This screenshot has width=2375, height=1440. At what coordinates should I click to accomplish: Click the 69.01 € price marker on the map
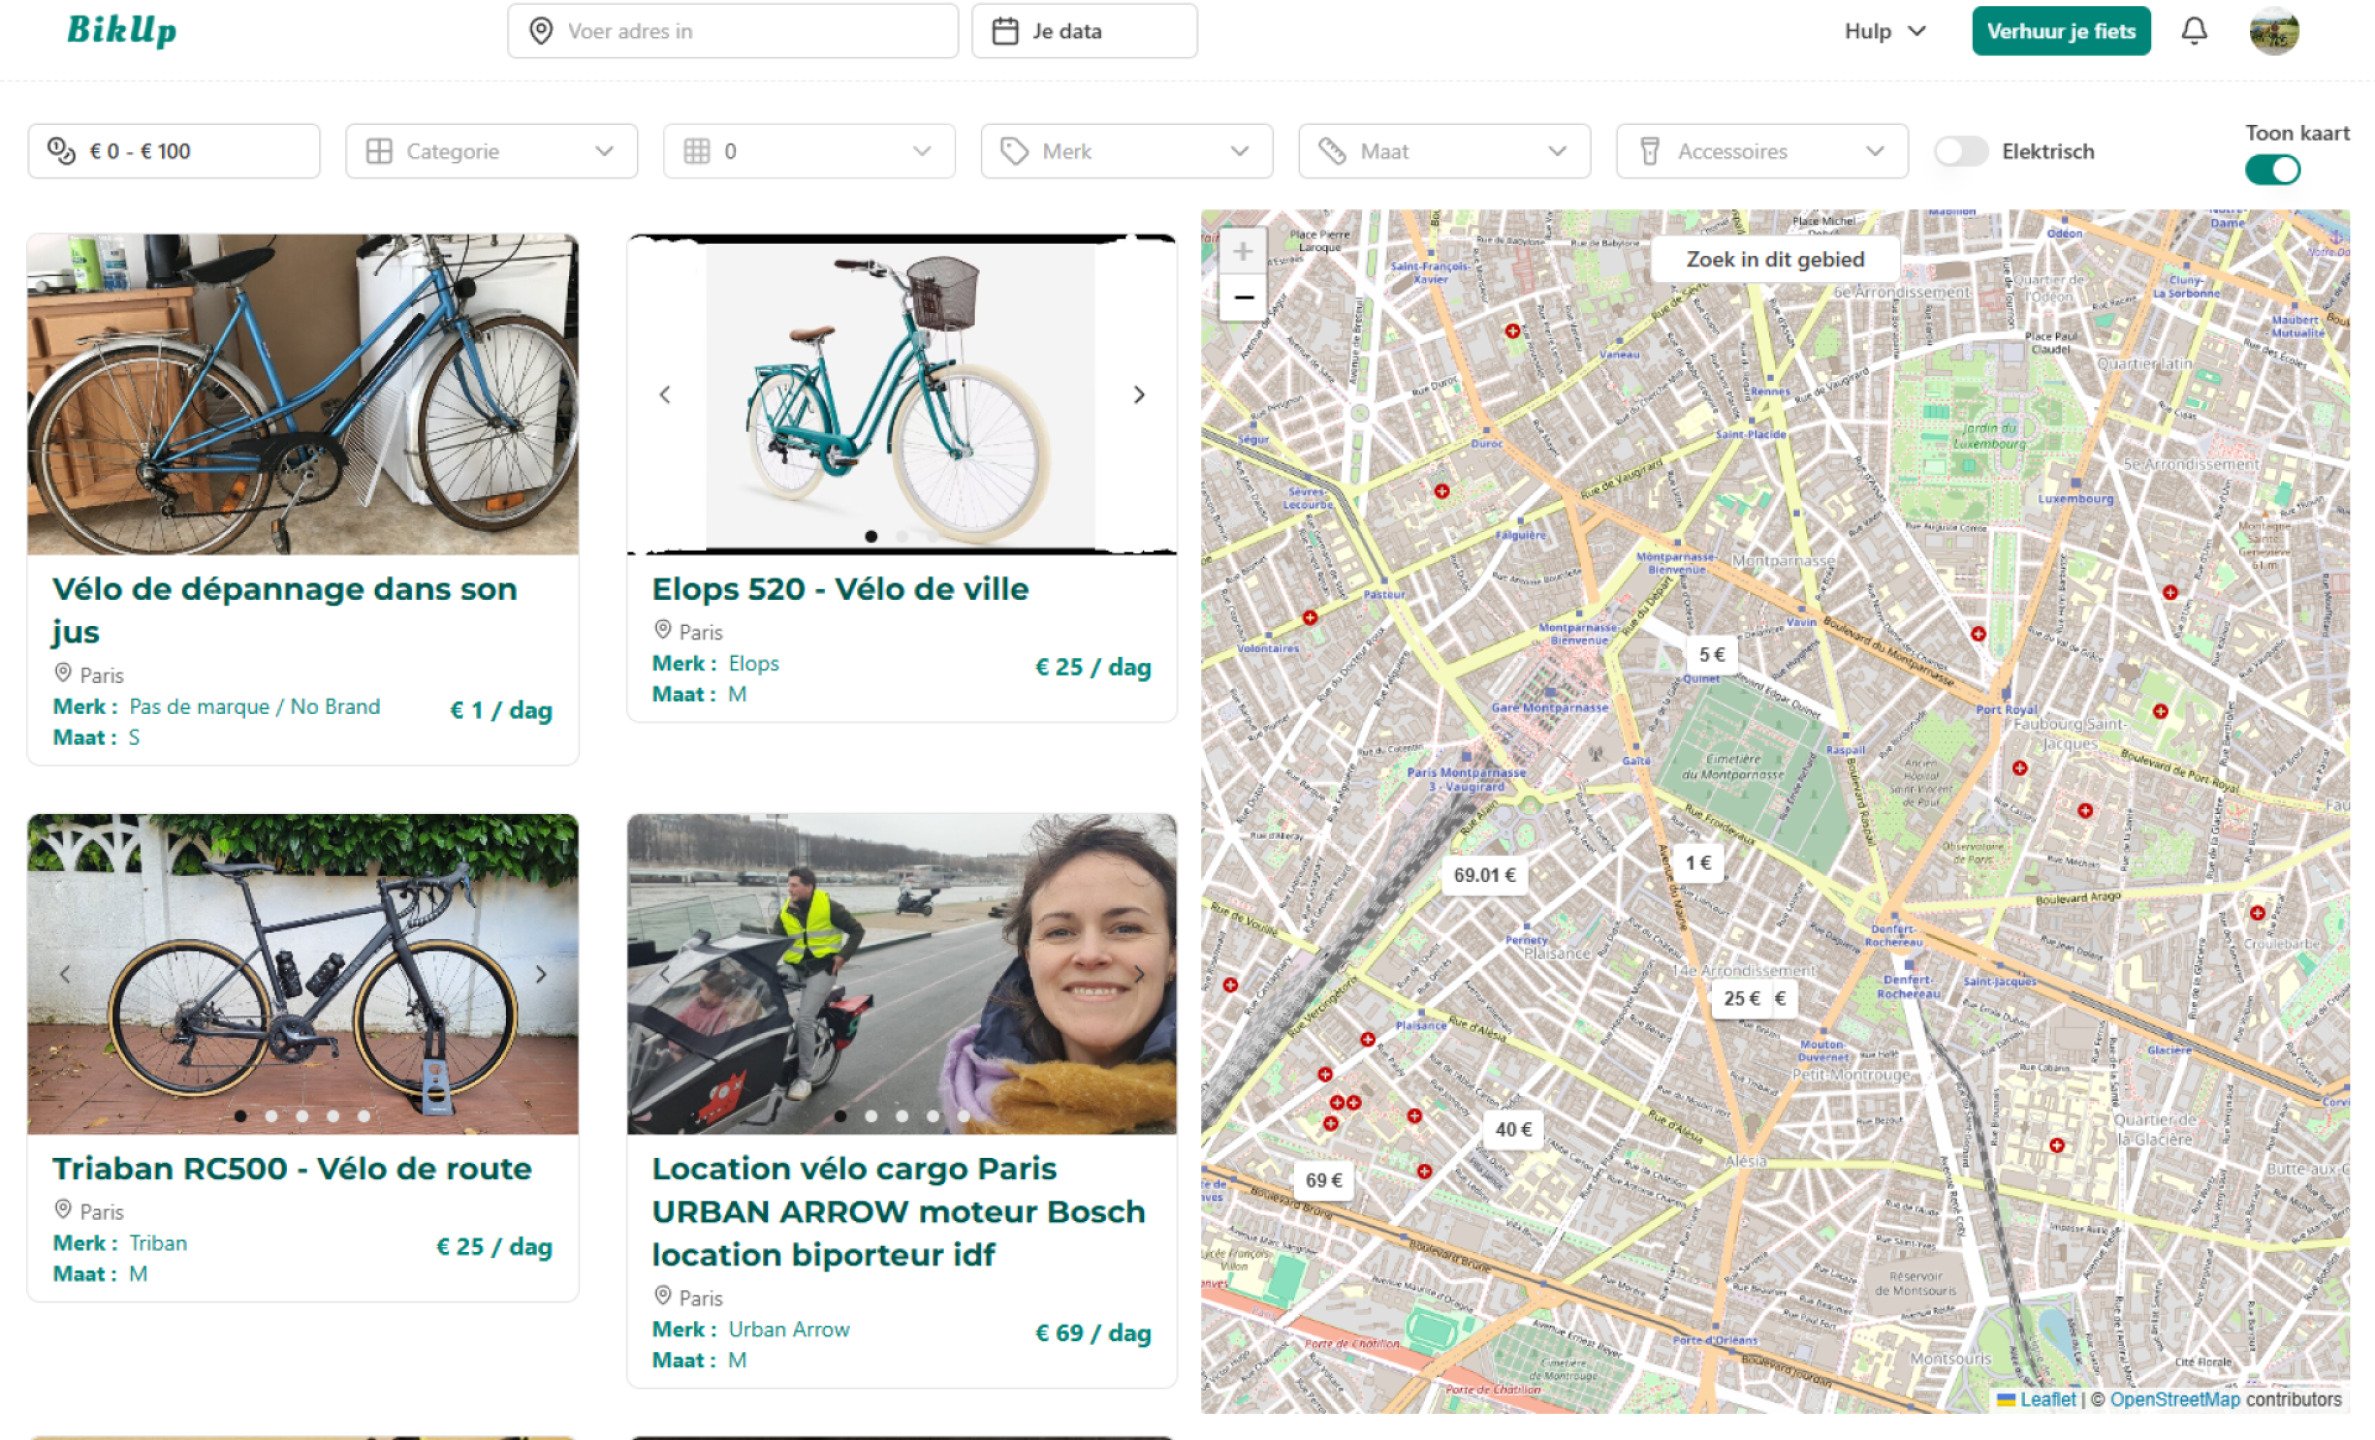click(x=1486, y=873)
